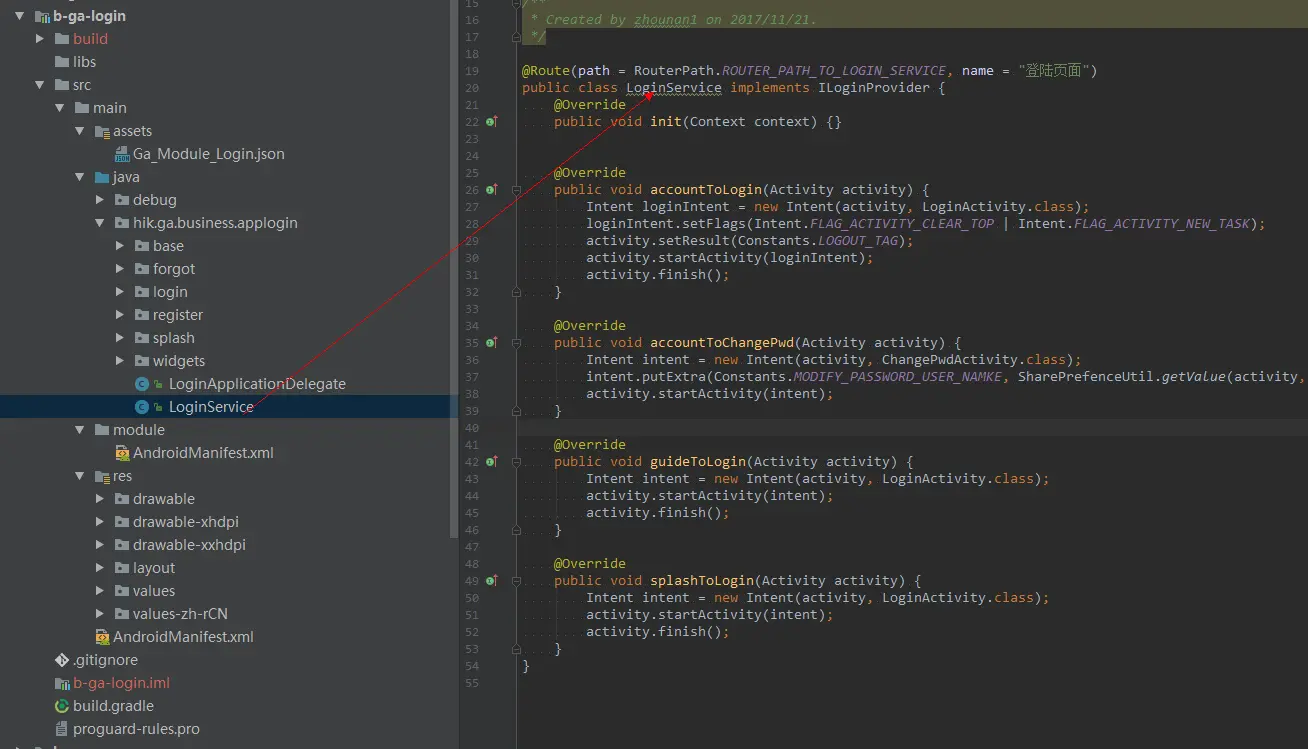Fold the guideToLogin method closing marker
Screen dimensions: 1308x749
[516, 530]
